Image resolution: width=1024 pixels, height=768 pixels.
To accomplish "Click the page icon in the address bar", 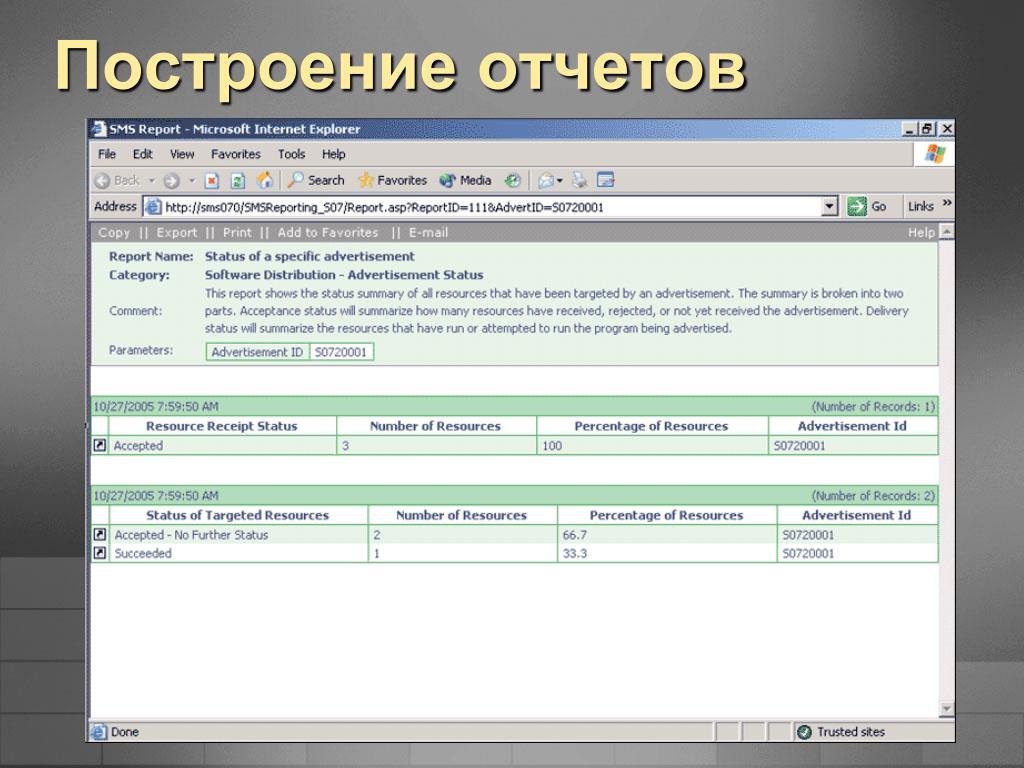I will tap(153, 207).
